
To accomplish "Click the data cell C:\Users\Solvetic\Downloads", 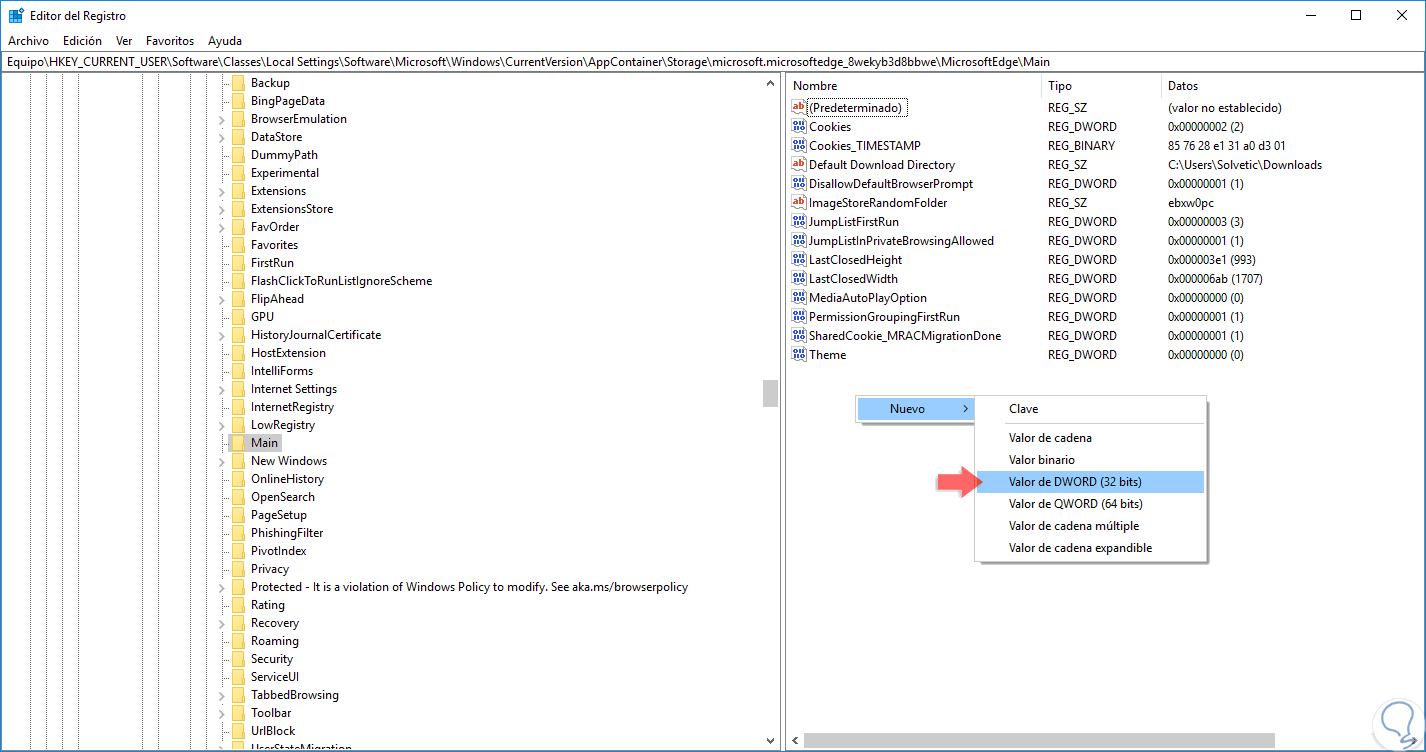I will (x=1244, y=164).
